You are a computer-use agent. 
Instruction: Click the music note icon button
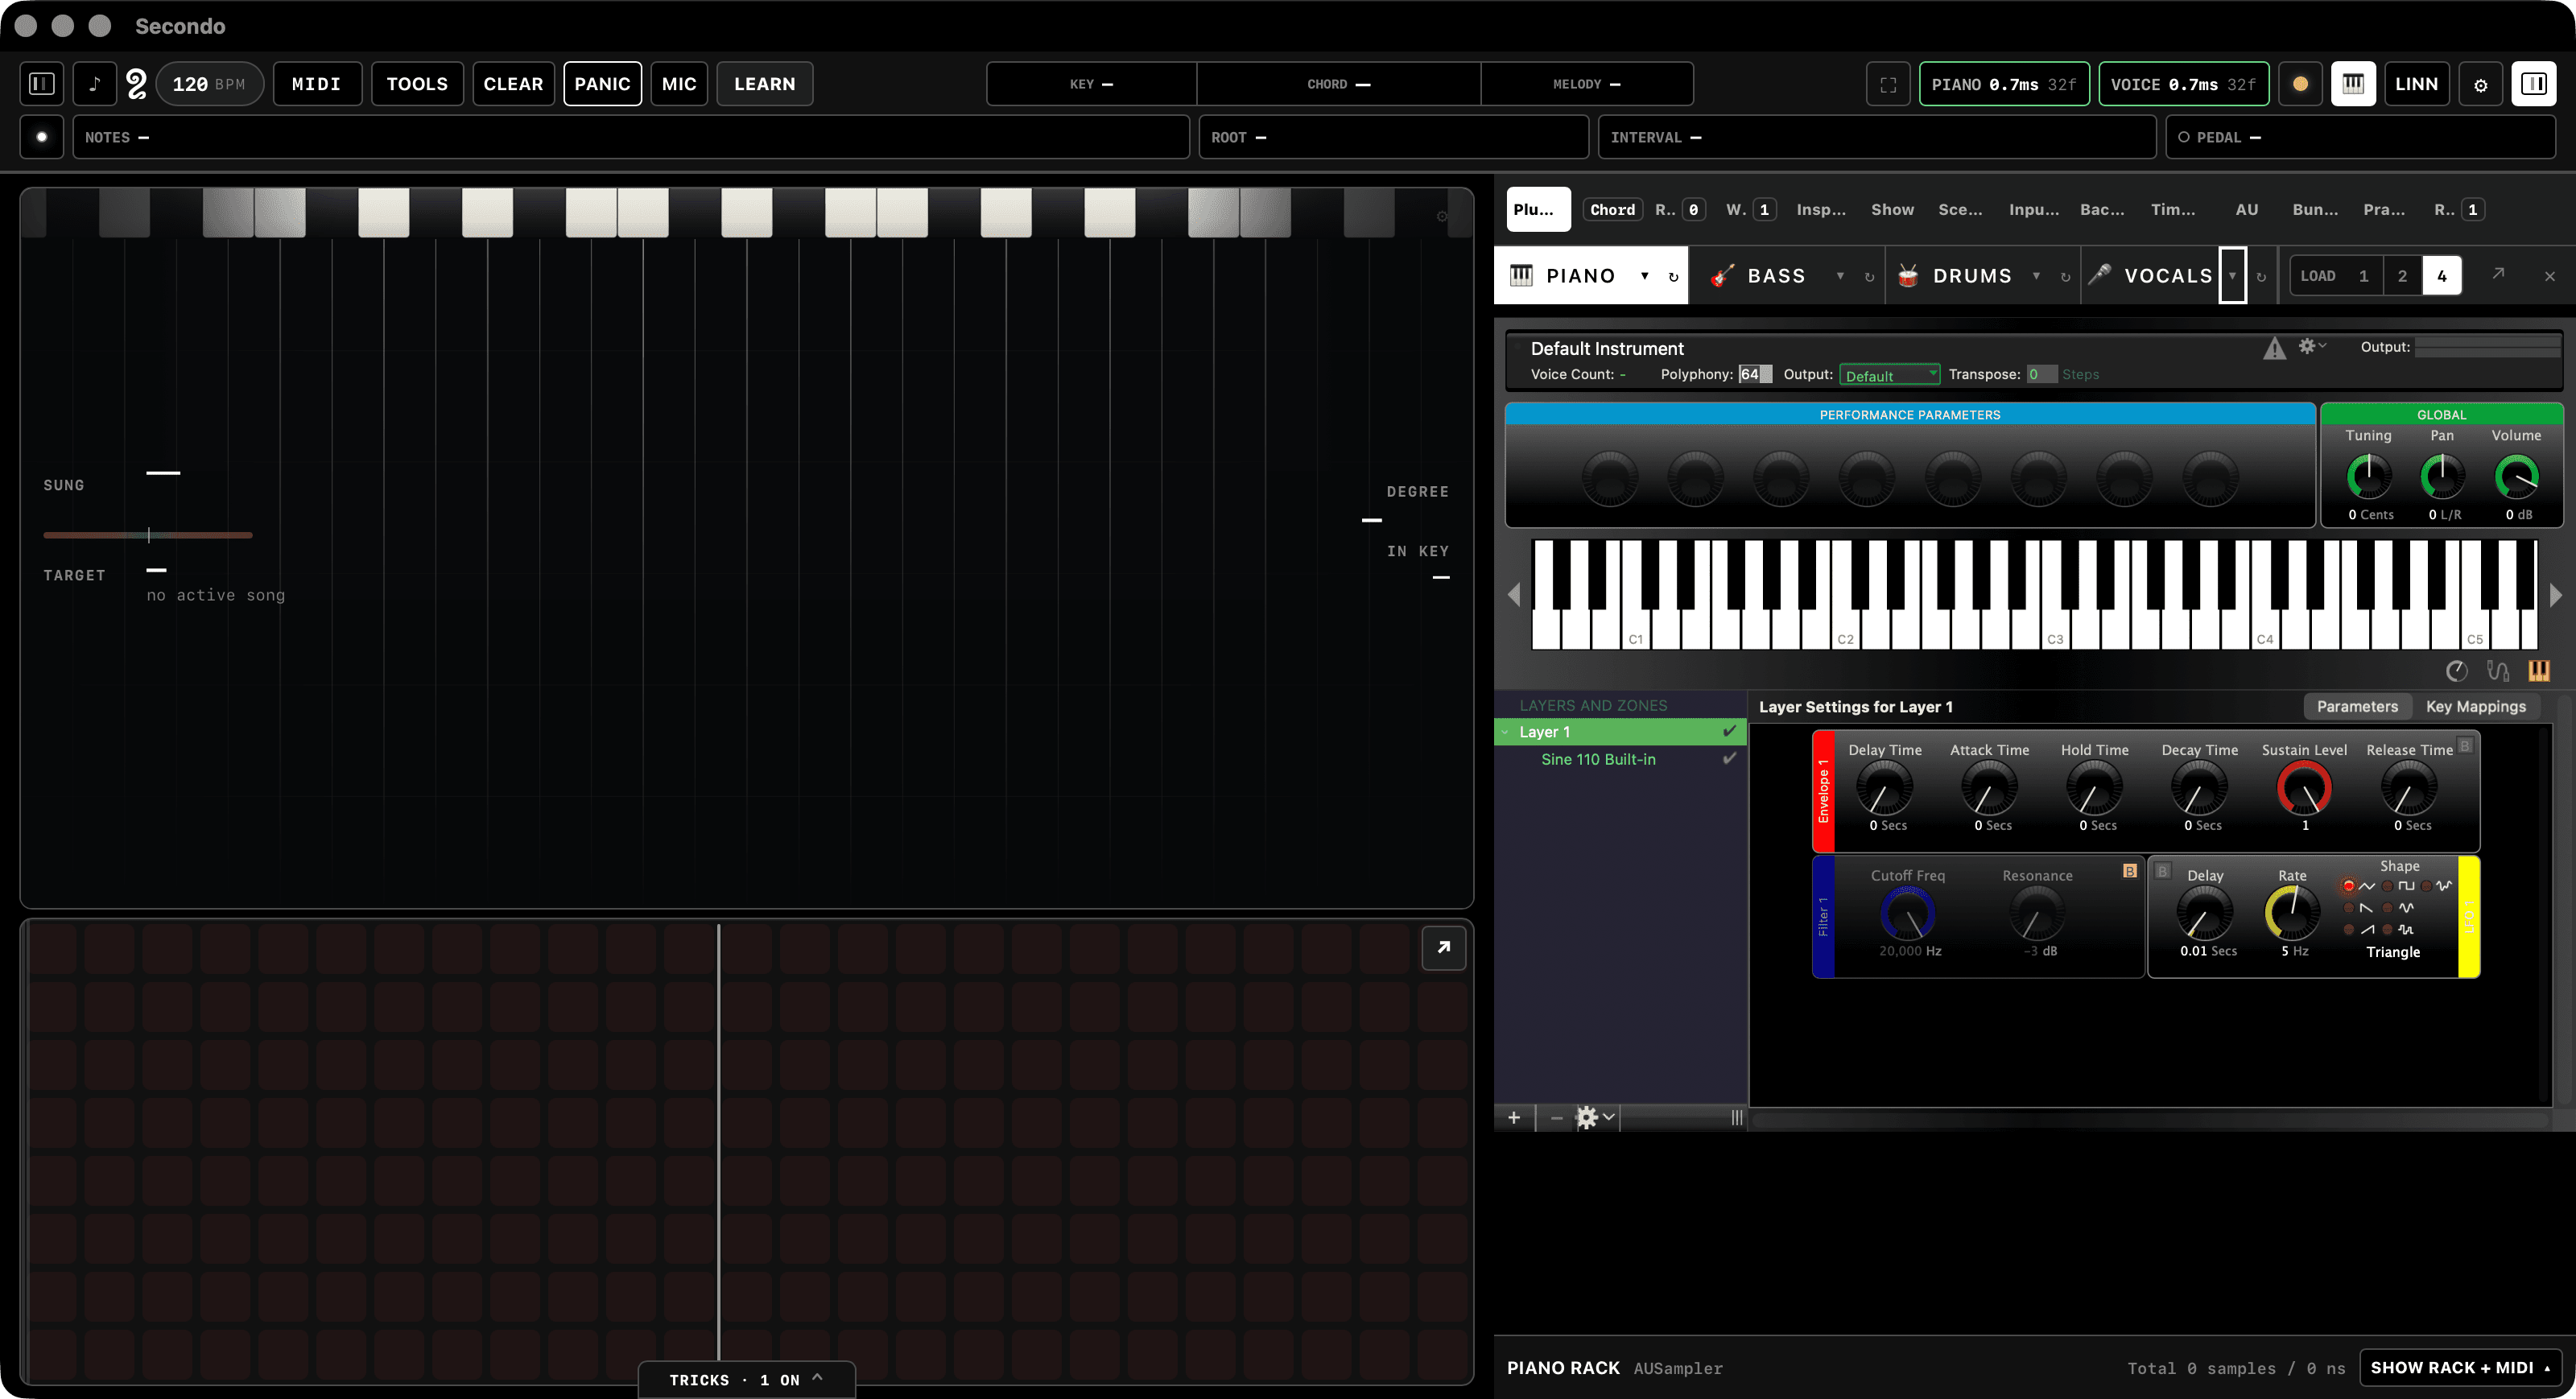(x=95, y=84)
